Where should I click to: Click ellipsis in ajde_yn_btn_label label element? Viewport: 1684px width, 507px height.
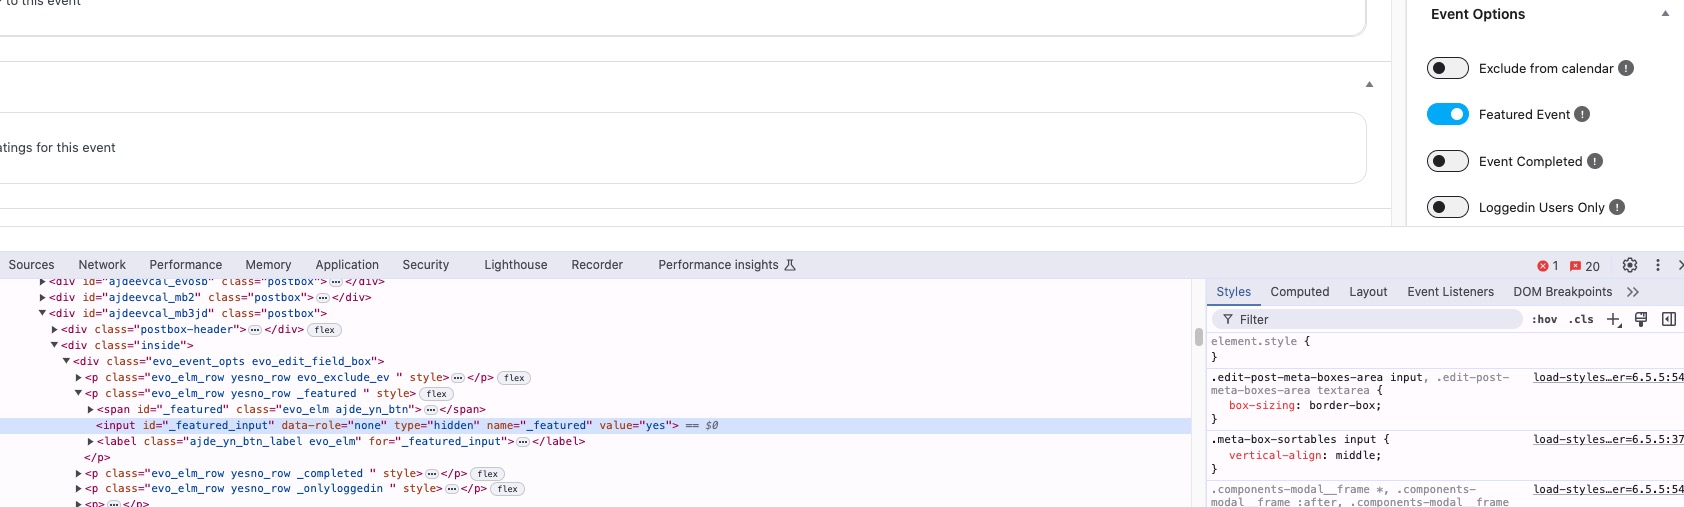pos(523,442)
